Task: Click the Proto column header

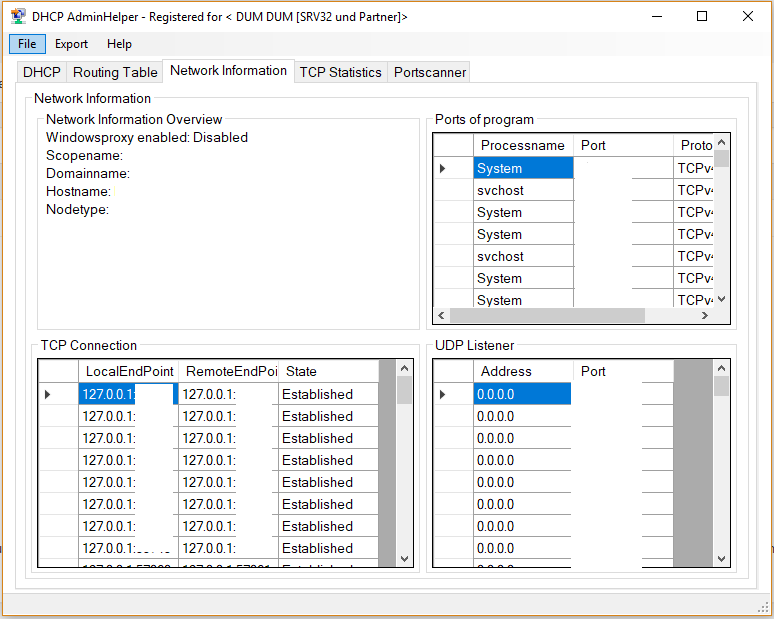Action: [694, 145]
